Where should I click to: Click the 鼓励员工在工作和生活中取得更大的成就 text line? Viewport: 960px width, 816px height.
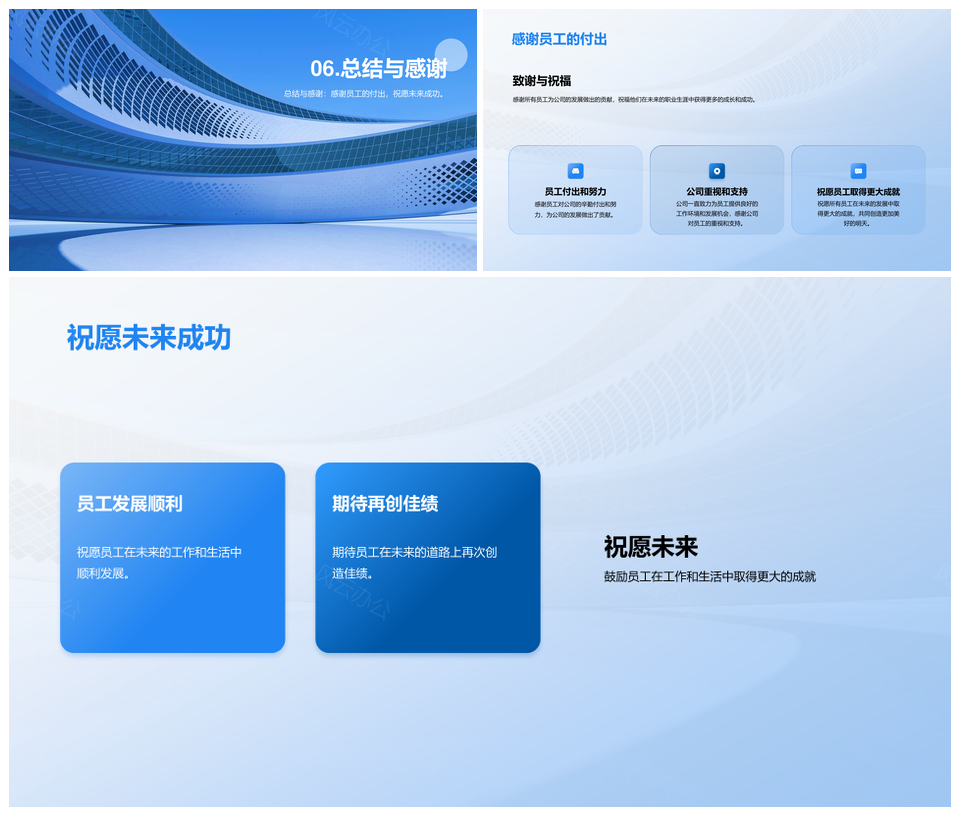click(x=709, y=577)
